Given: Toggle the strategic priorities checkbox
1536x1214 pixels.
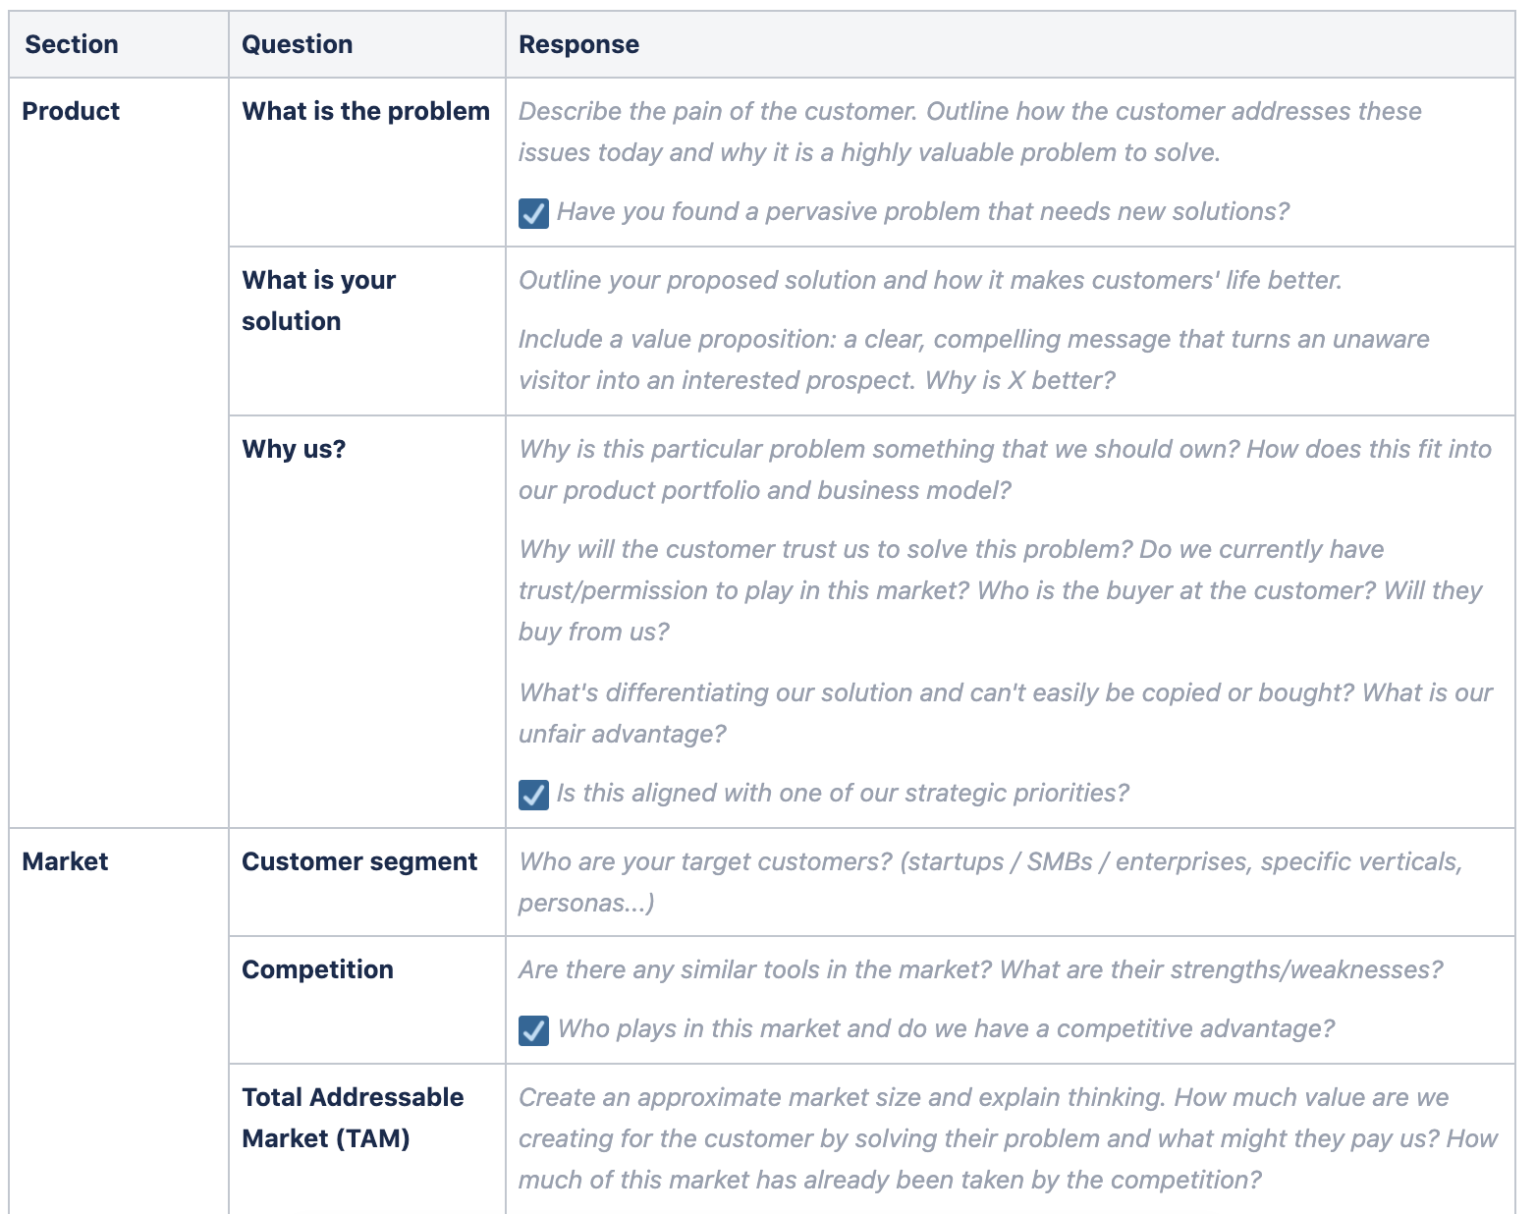Looking at the screenshot, I should click(533, 795).
